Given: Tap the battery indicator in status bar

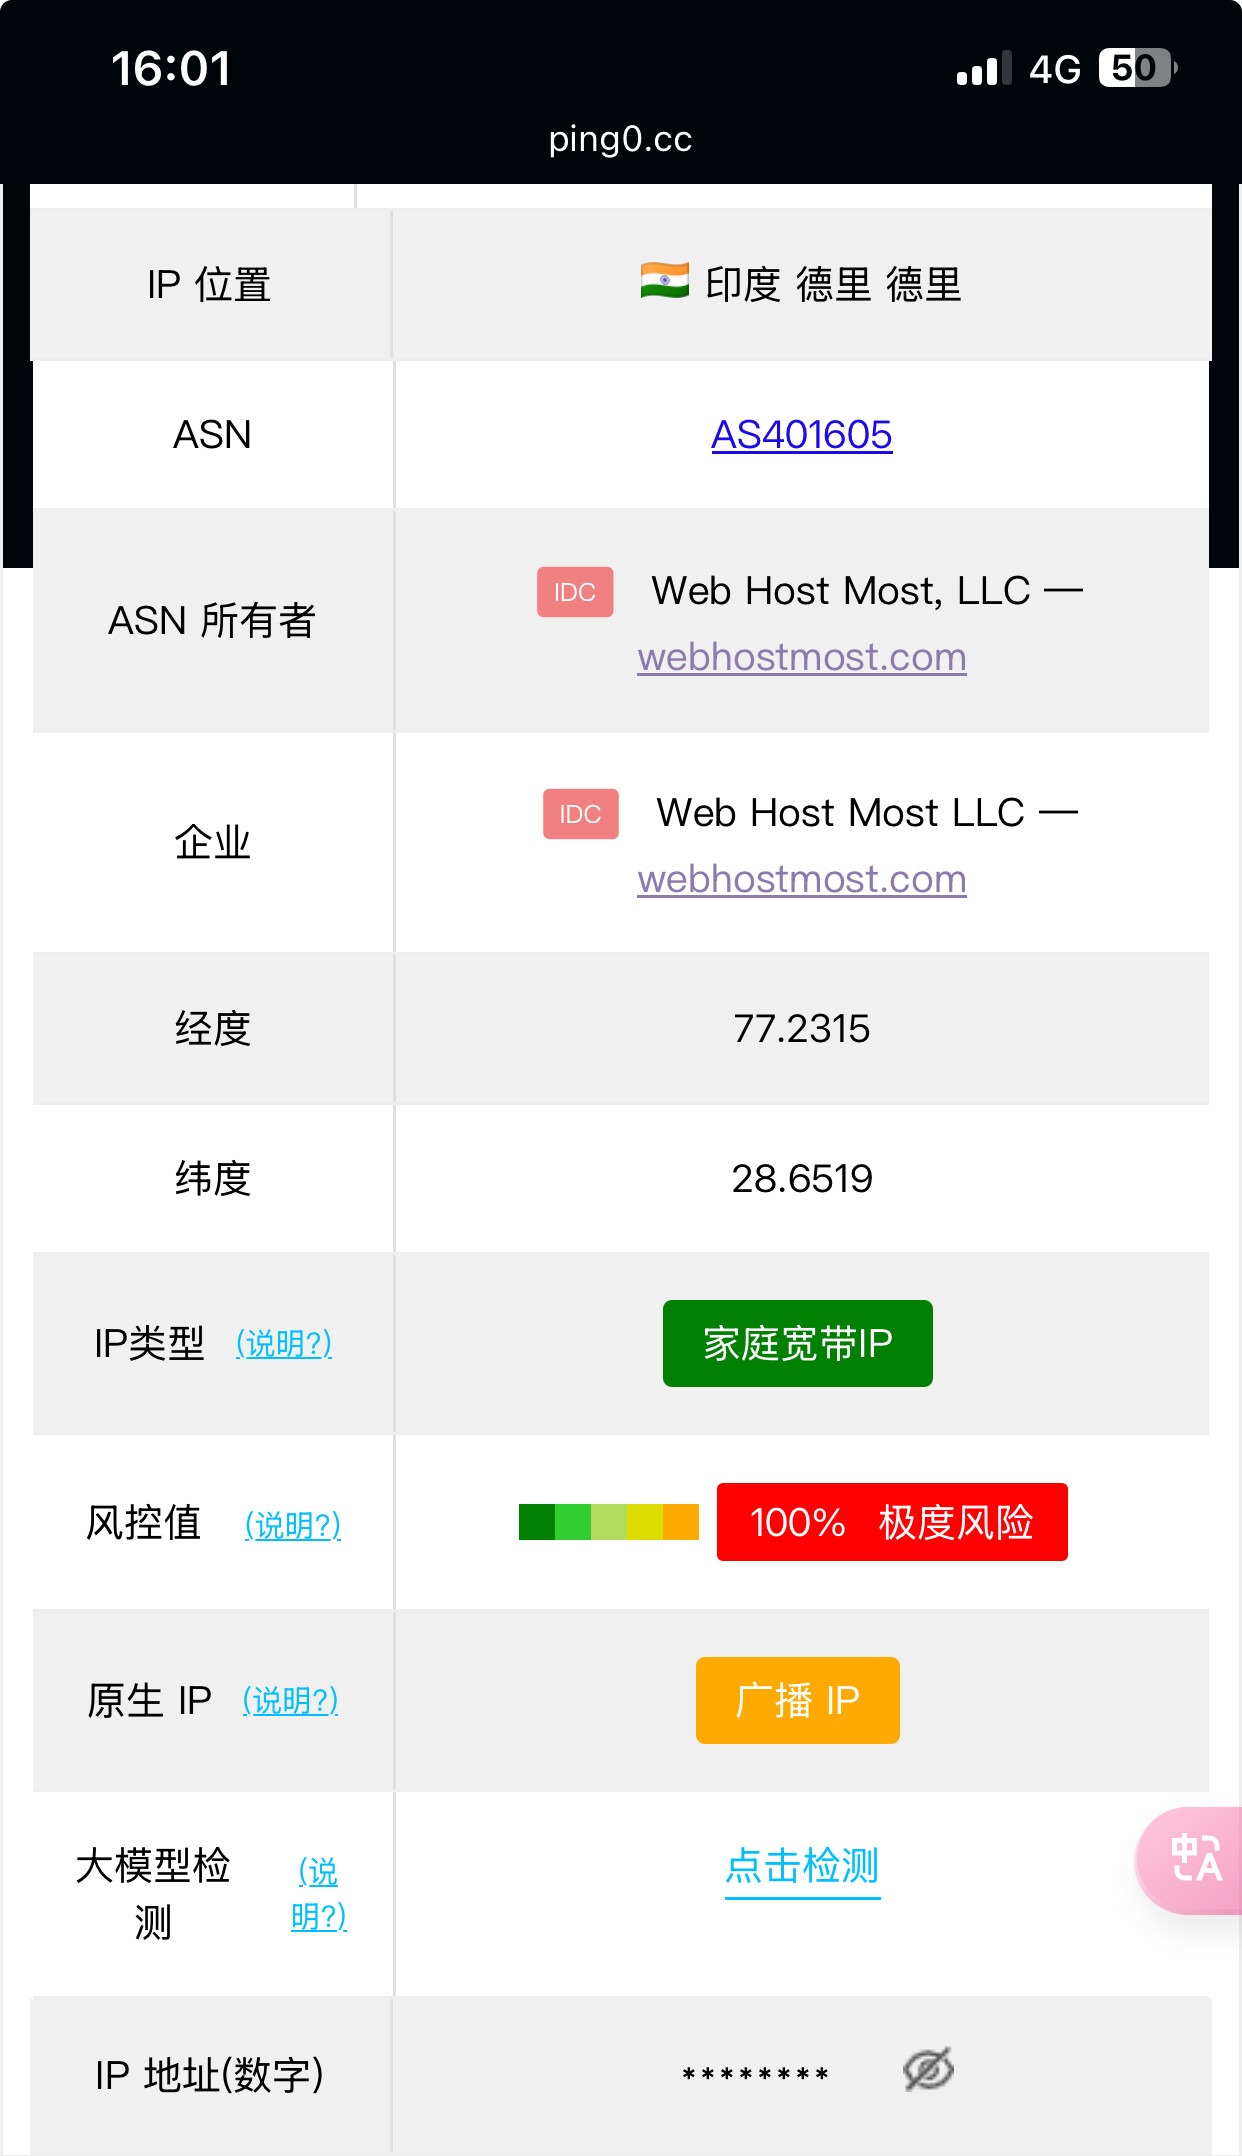Looking at the screenshot, I should pos(1137,68).
